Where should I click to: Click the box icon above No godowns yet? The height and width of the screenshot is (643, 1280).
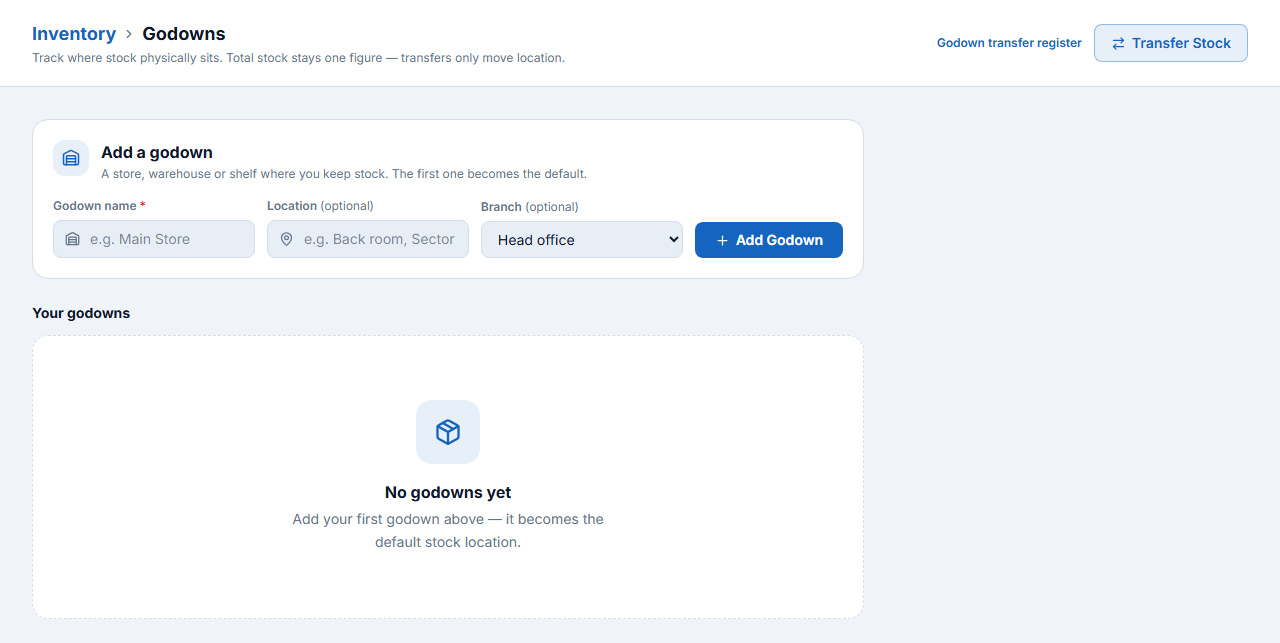(x=448, y=432)
